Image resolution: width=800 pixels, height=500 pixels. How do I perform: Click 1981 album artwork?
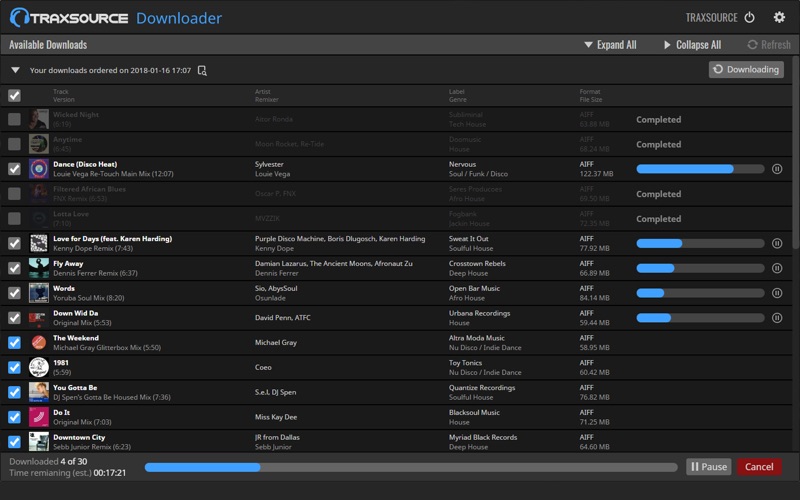[39, 367]
